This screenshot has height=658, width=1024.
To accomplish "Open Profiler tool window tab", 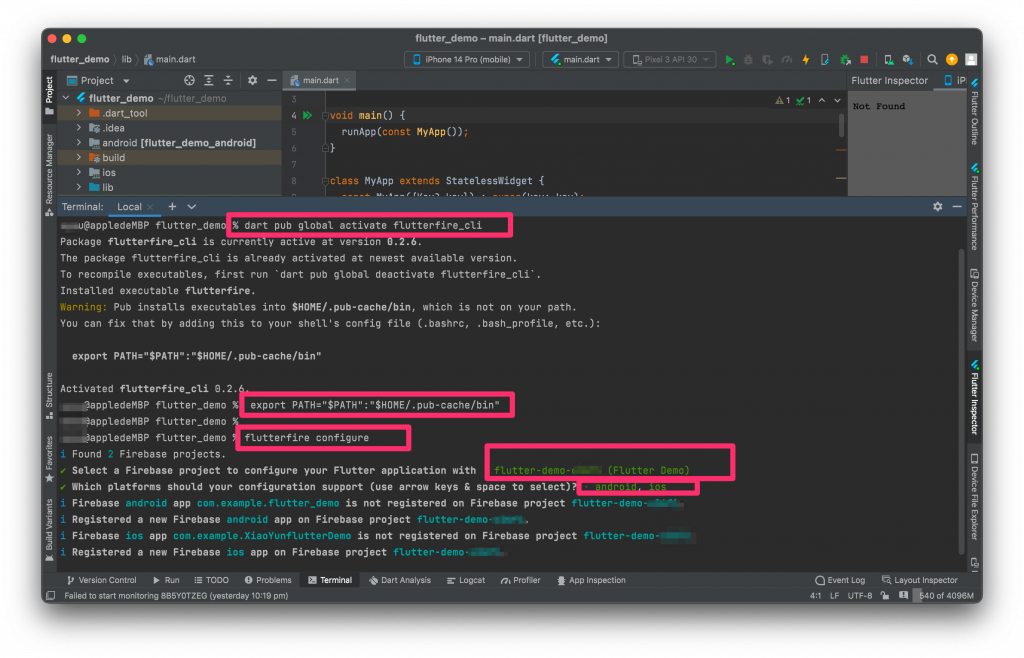I will coord(520,580).
